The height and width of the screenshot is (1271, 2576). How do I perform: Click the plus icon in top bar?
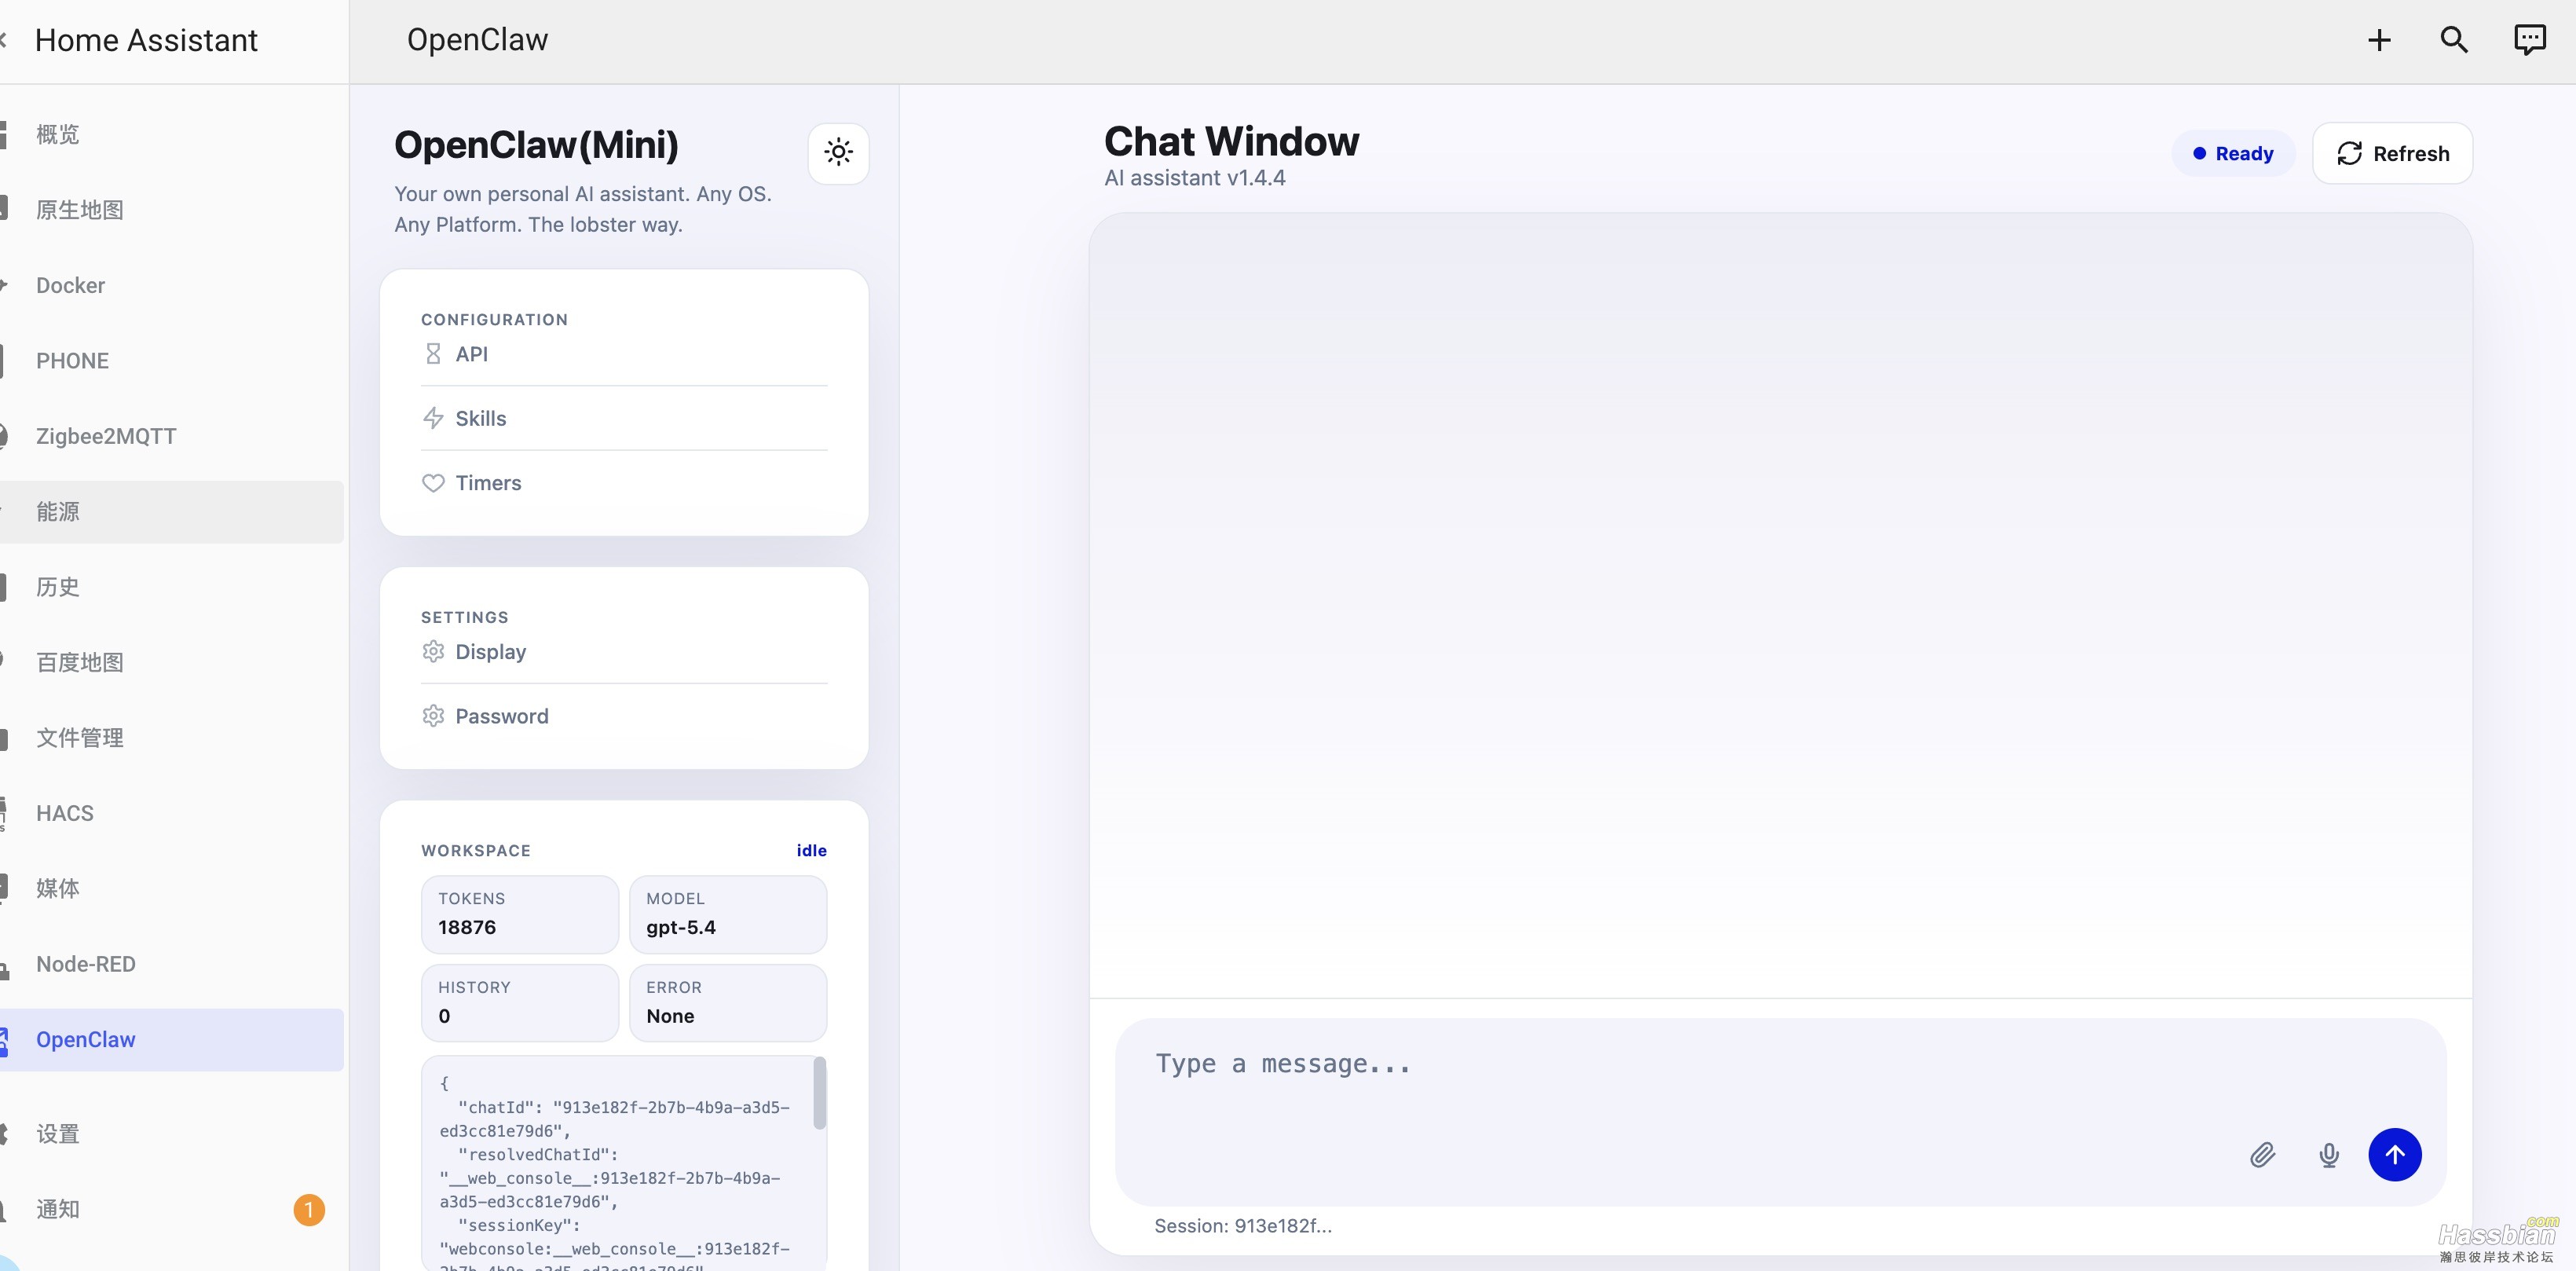pyautogui.click(x=2379, y=40)
